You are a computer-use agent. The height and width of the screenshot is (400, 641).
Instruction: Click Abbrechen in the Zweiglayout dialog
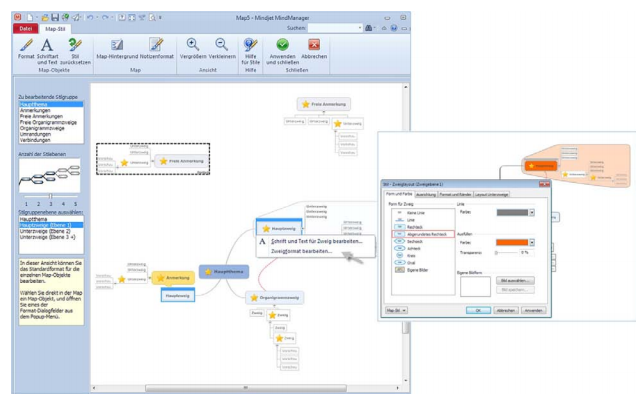pos(506,310)
